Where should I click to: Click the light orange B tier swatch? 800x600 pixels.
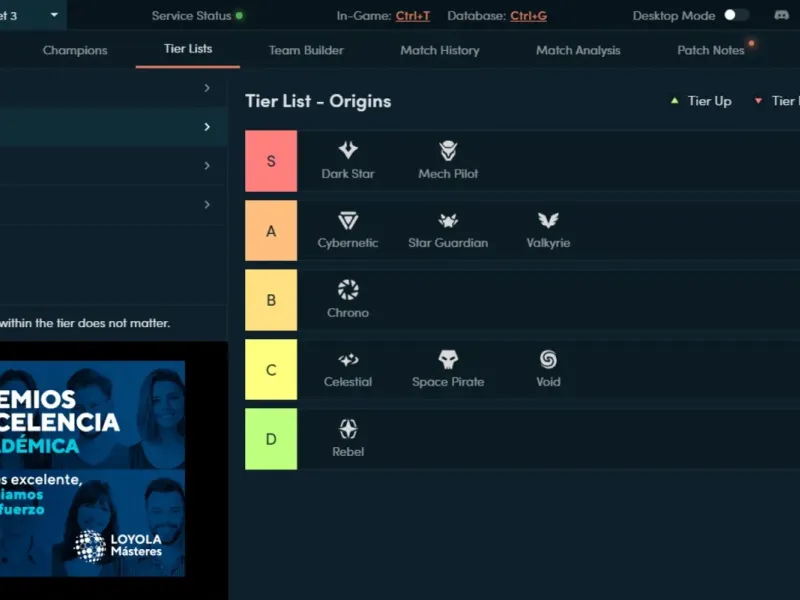click(x=271, y=300)
